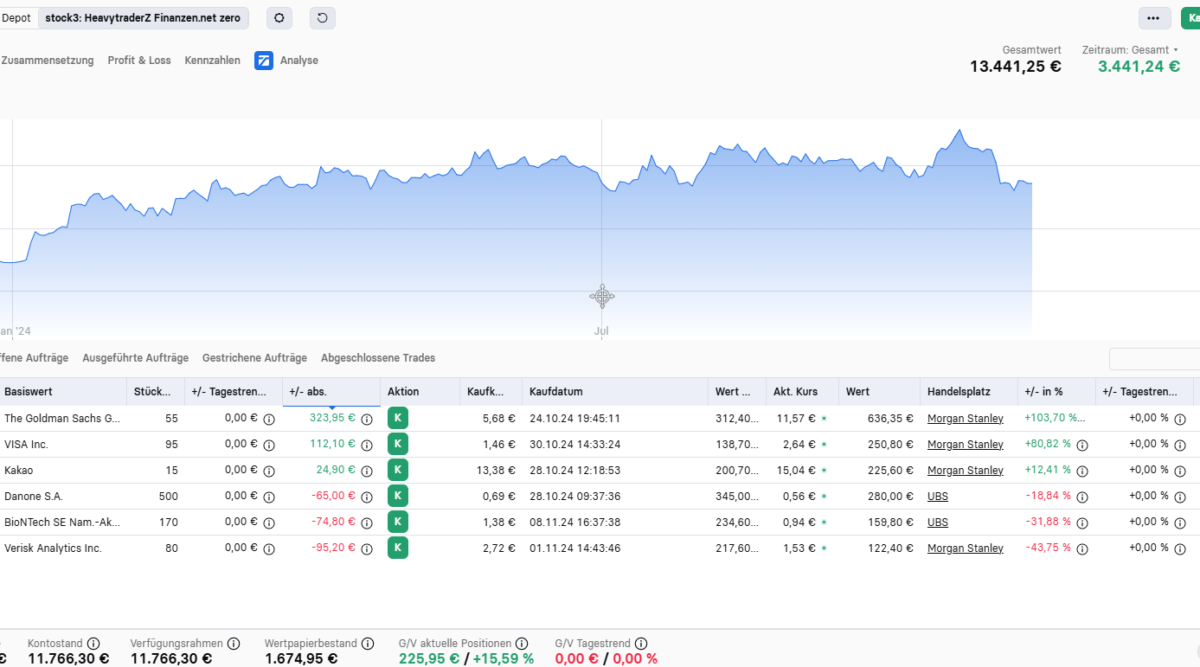Open UBS link in Danone S.A. row
The height and width of the screenshot is (667, 1200).
coord(938,496)
